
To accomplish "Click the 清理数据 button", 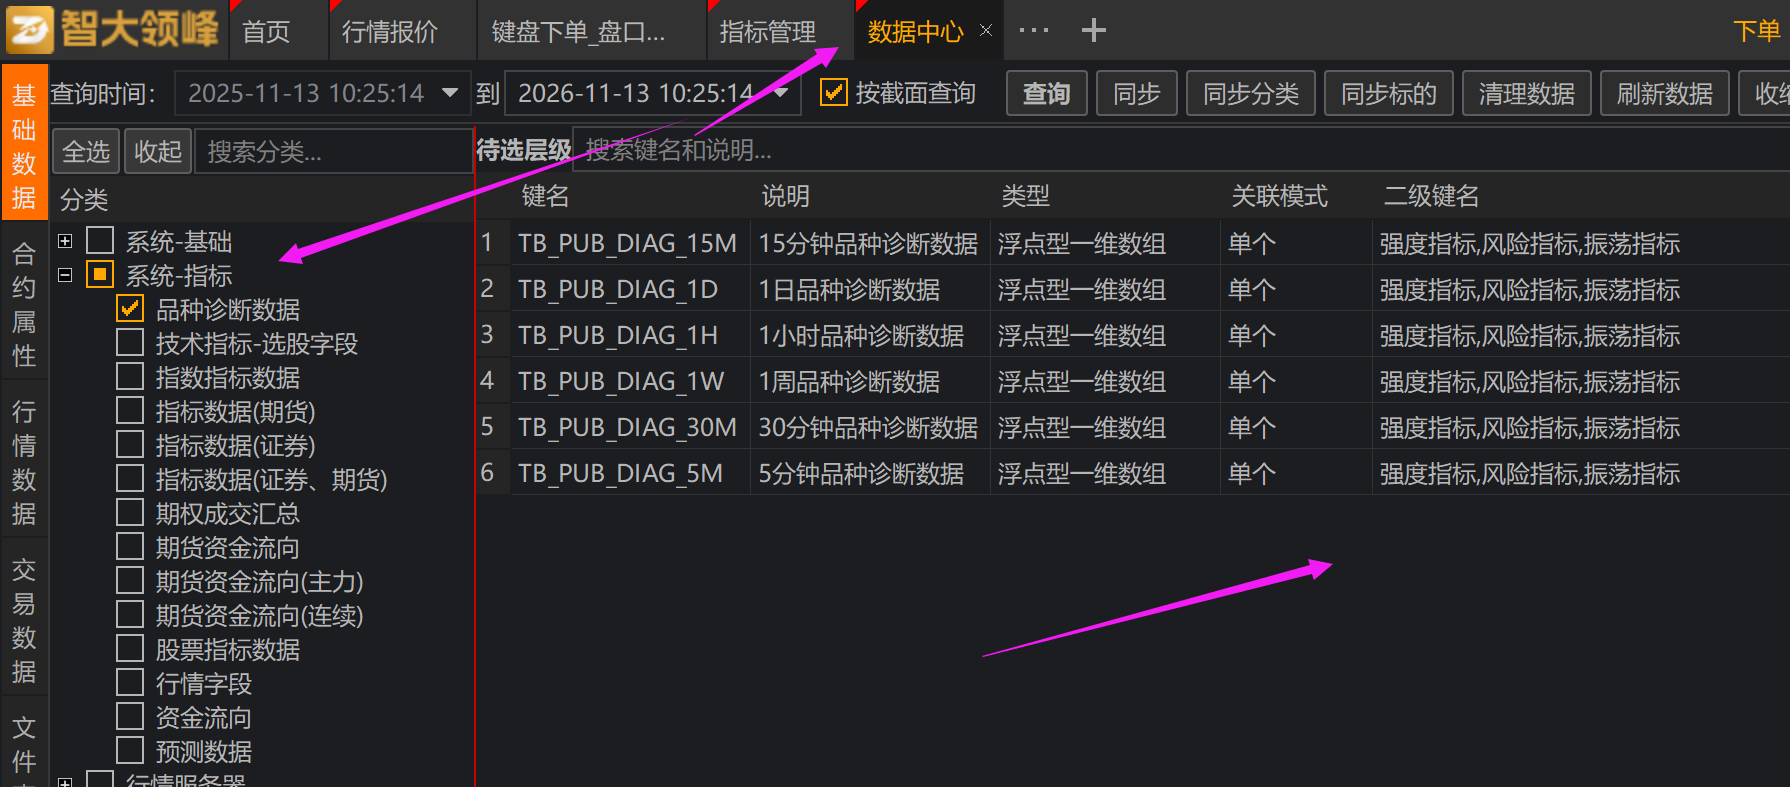I will [x=1526, y=93].
